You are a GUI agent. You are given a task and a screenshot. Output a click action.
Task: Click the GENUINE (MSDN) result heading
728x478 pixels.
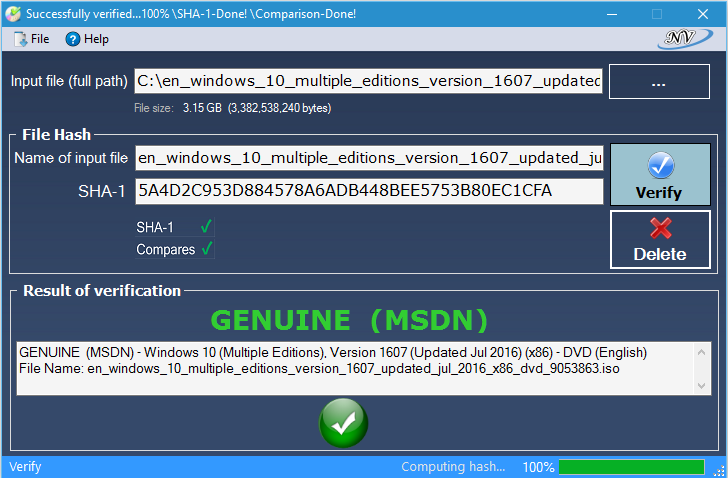(349, 320)
